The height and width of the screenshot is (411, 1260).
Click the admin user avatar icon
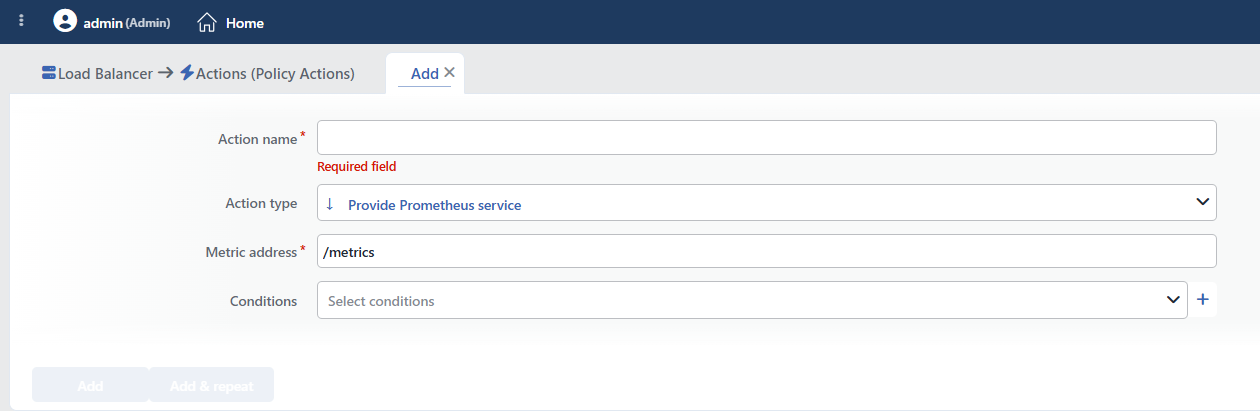click(x=65, y=21)
